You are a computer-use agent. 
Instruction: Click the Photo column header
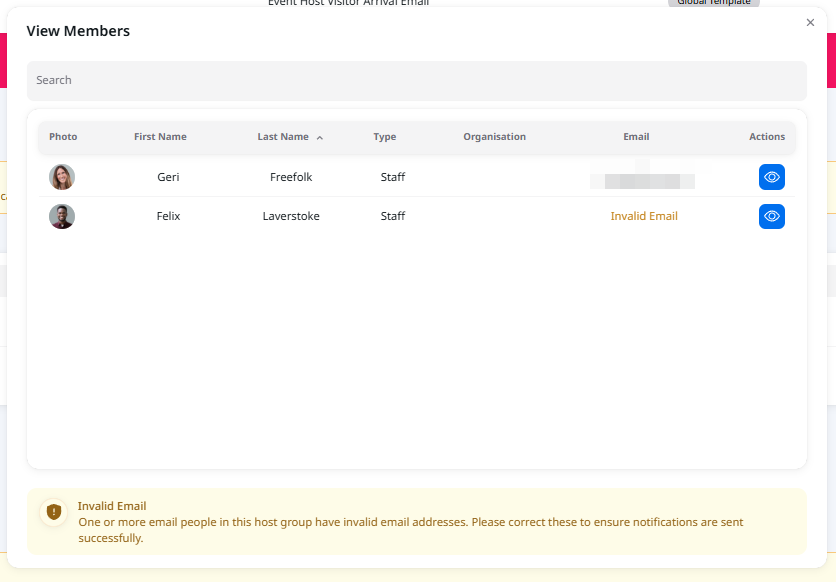tap(63, 137)
